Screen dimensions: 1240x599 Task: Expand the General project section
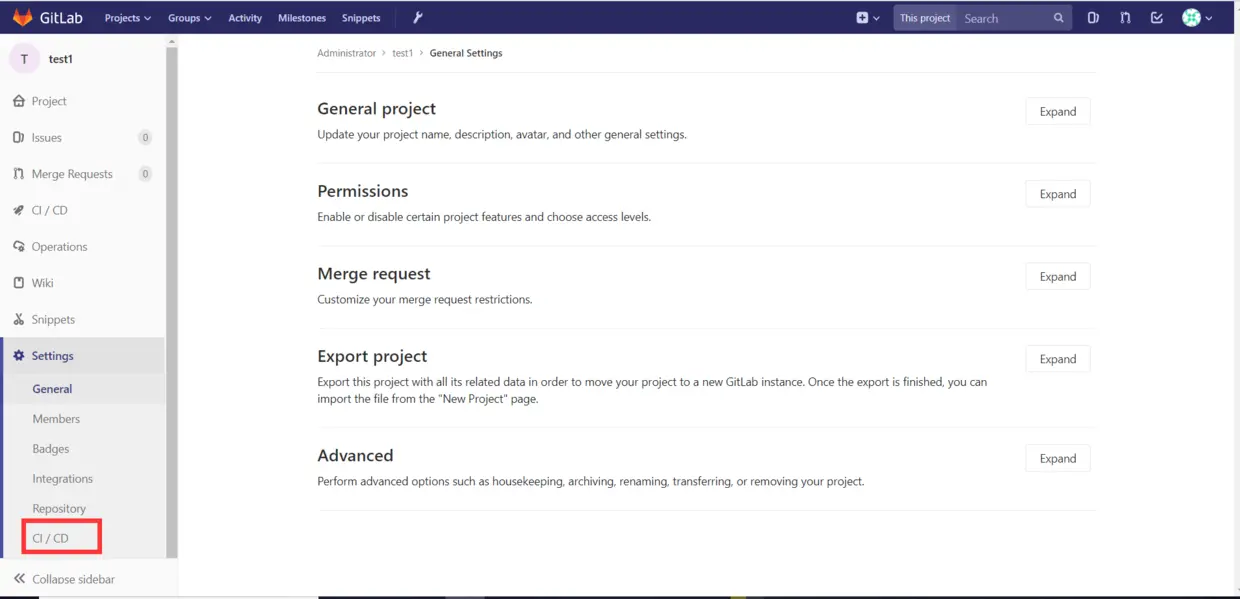[x=1058, y=111]
